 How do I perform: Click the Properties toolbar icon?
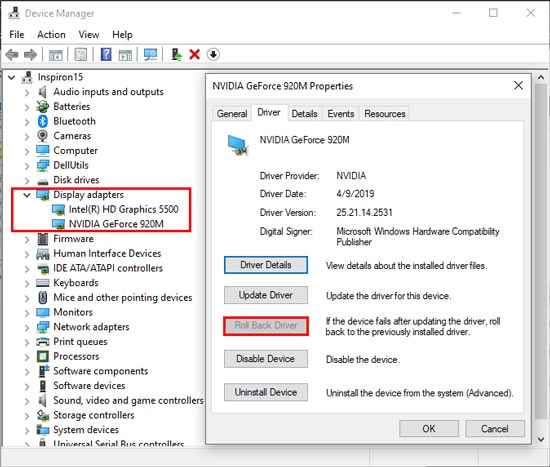tap(81, 55)
